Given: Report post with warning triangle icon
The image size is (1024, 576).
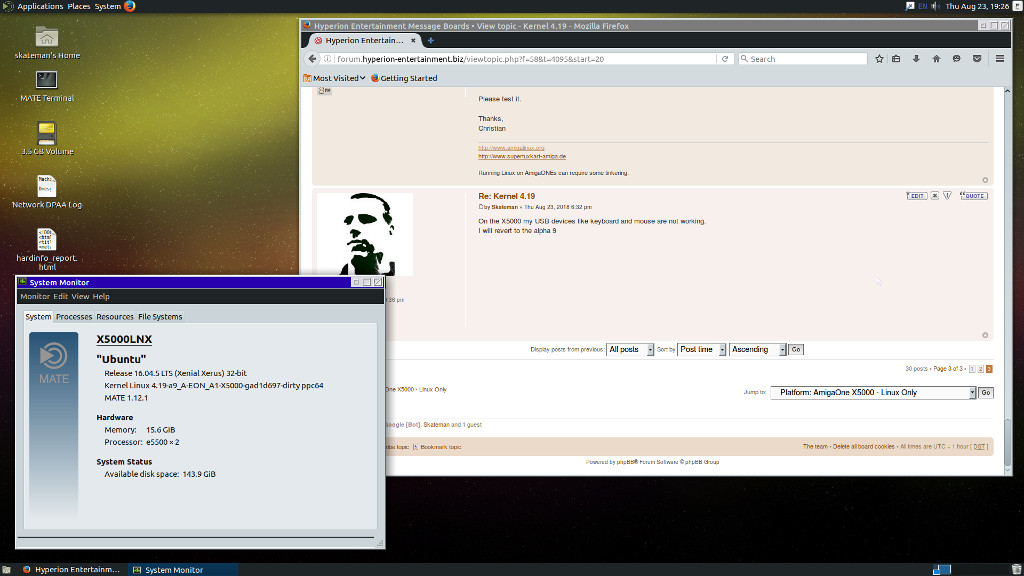Looking at the screenshot, I should [948, 196].
